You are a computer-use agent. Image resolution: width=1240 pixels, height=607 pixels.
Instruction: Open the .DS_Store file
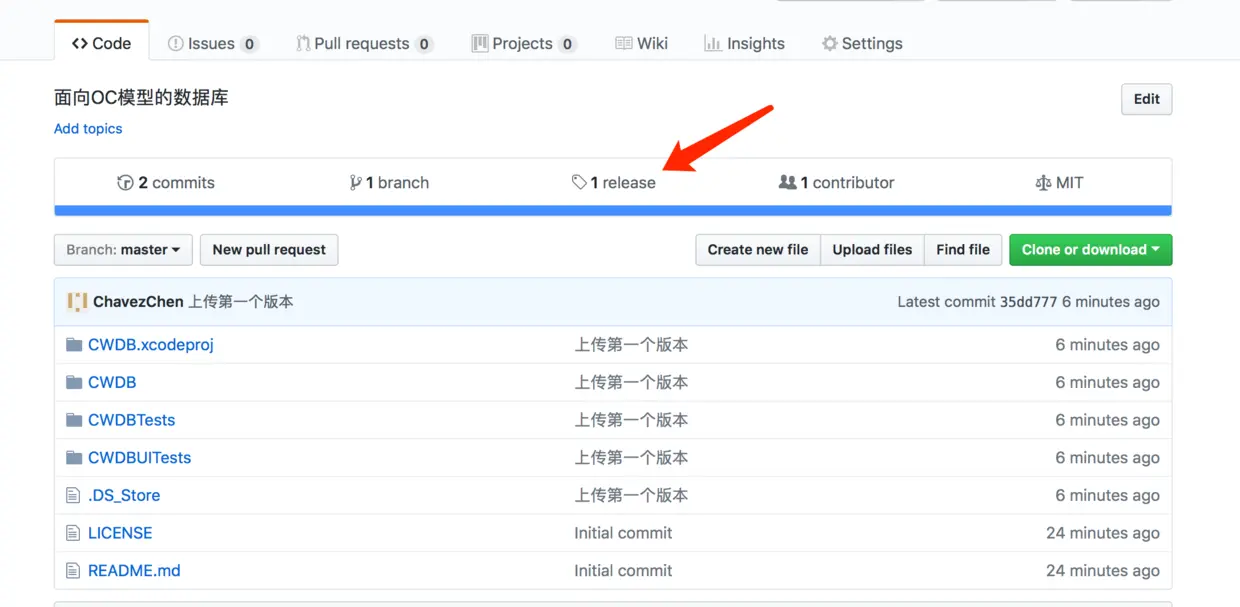pyautogui.click(x=124, y=496)
